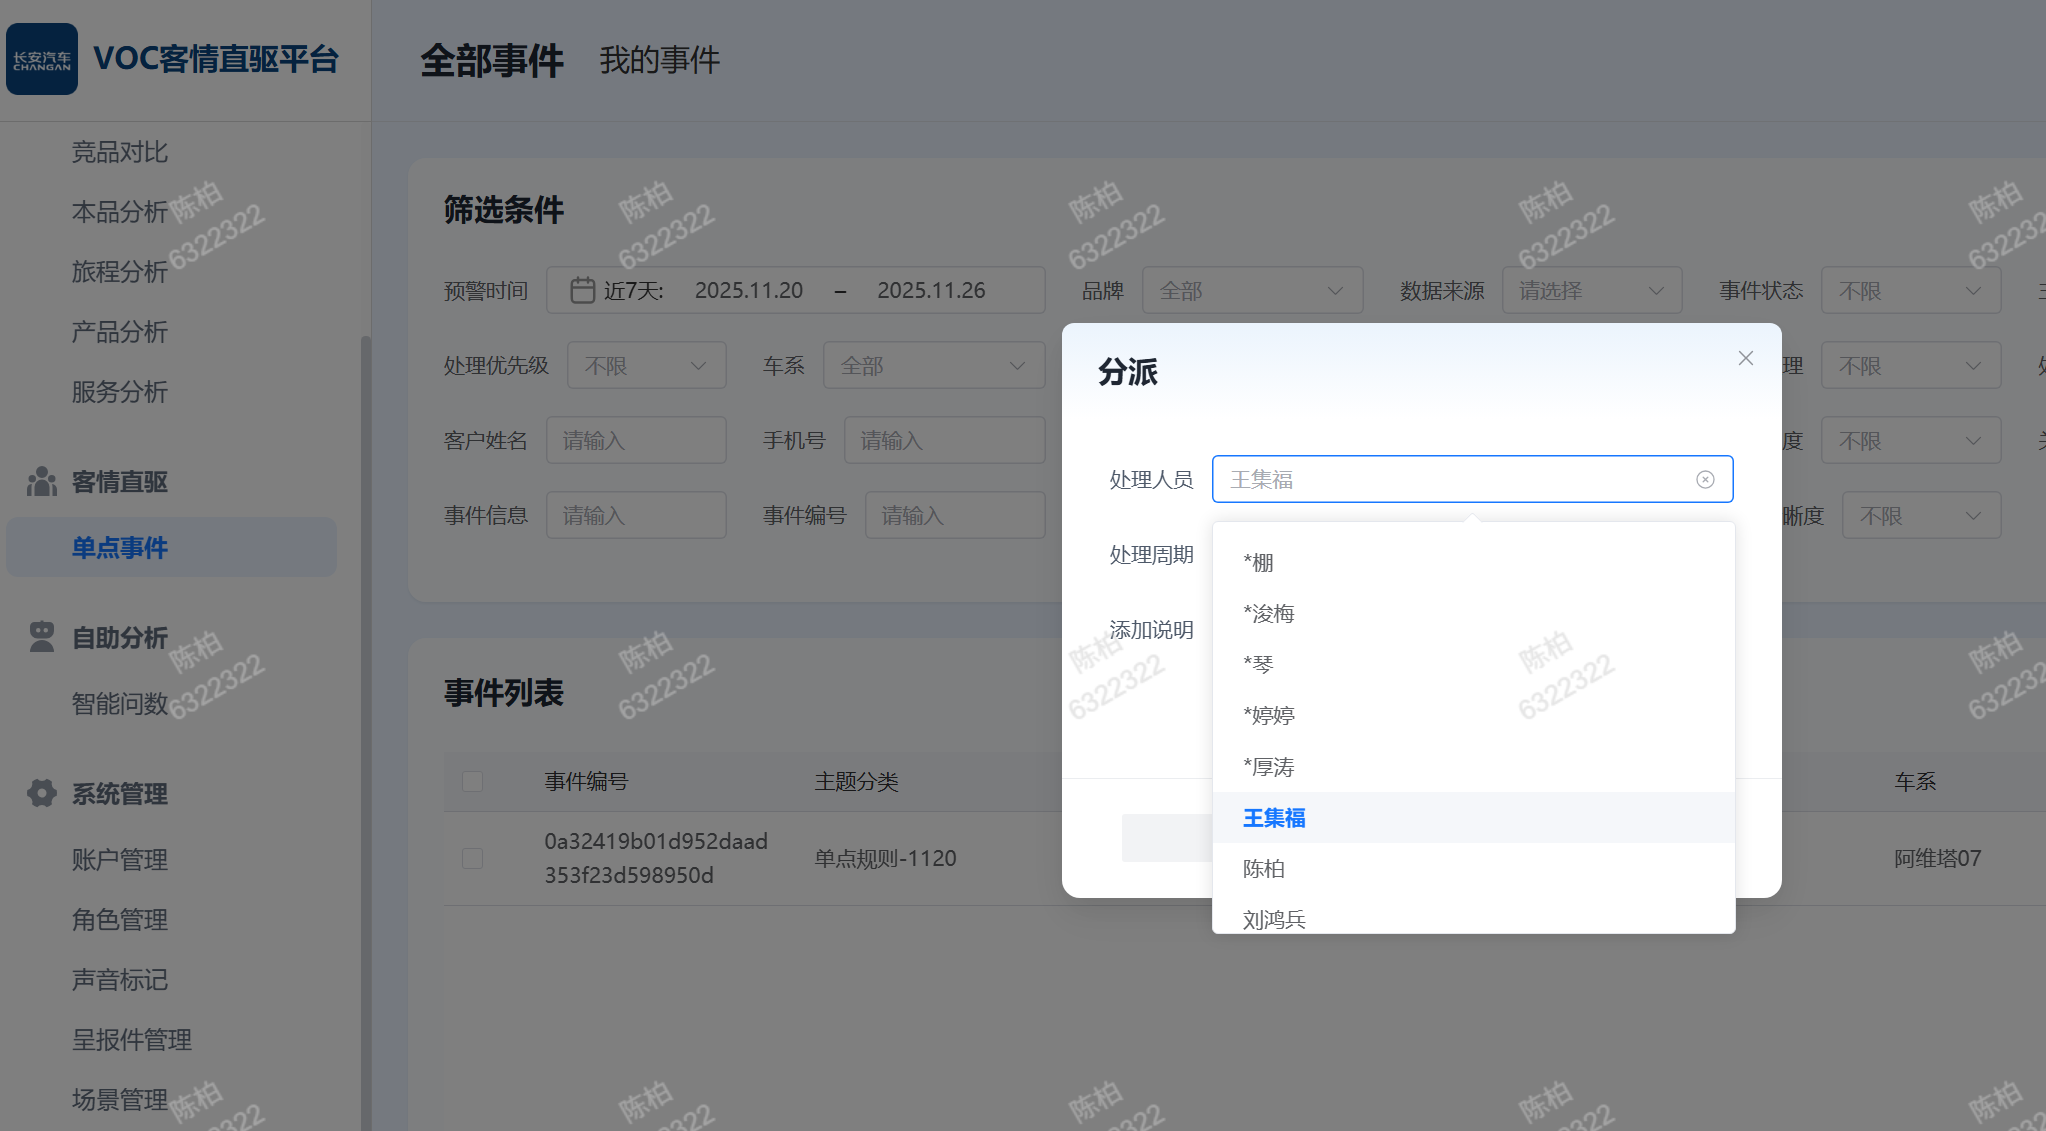2046x1131 pixels.
Task: Choose 陈柏 from the handler list
Action: click(1263, 869)
